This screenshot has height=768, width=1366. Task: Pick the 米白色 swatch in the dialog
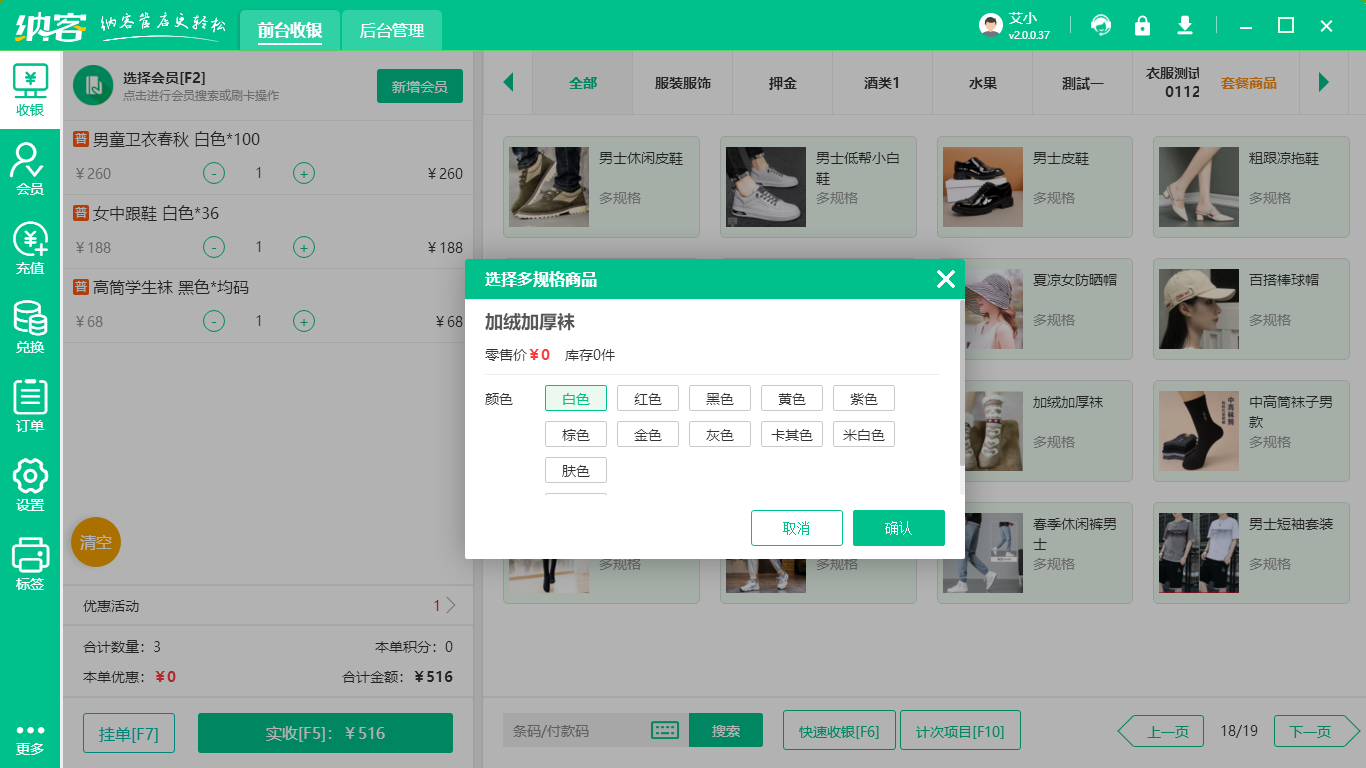(x=863, y=433)
